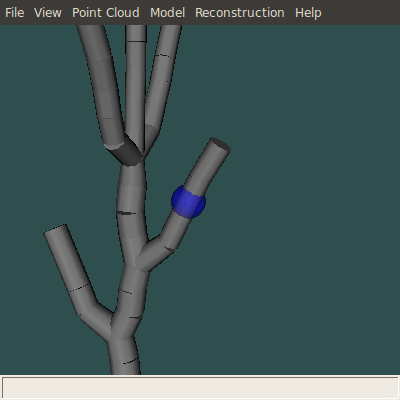Open the Help menu
This screenshot has height=400, width=400.
pyautogui.click(x=308, y=13)
